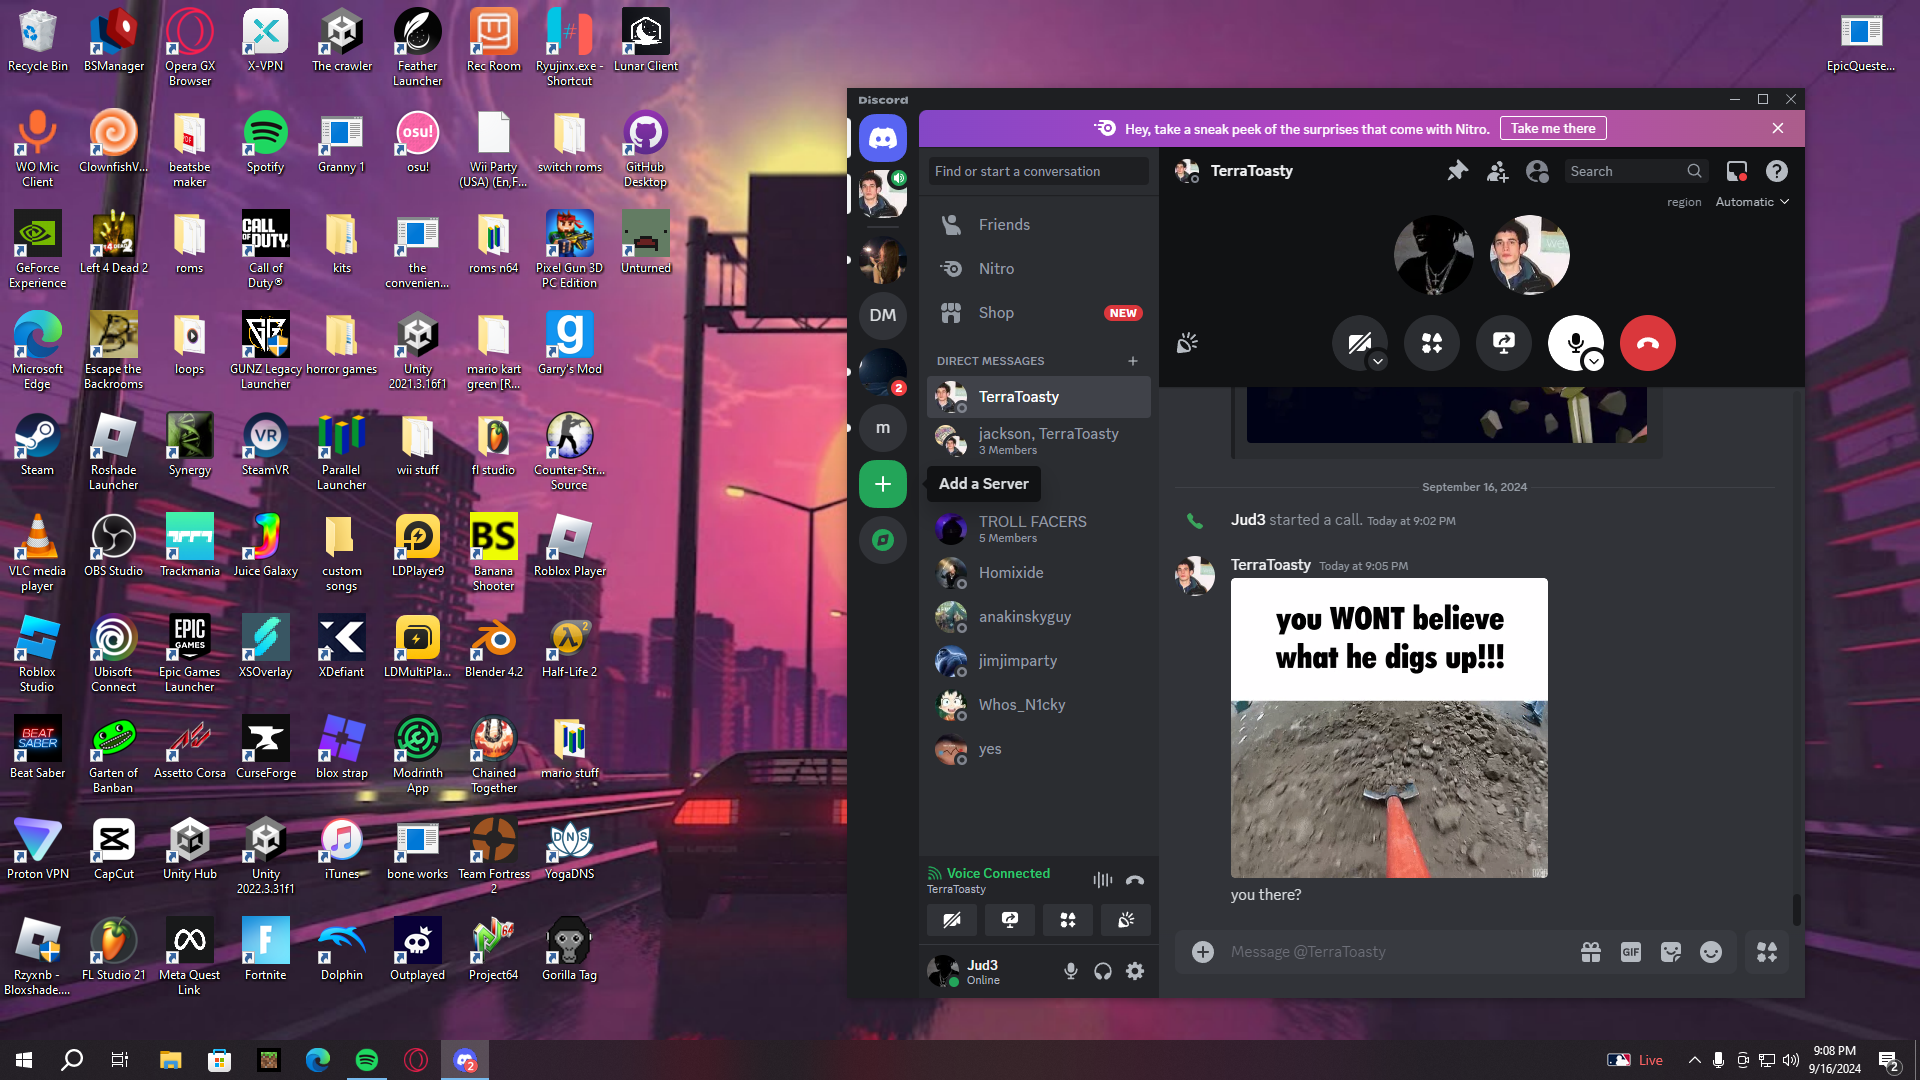Open File Explorer from the taskbar
1920x1080 pixels.
coord(170,1060)
